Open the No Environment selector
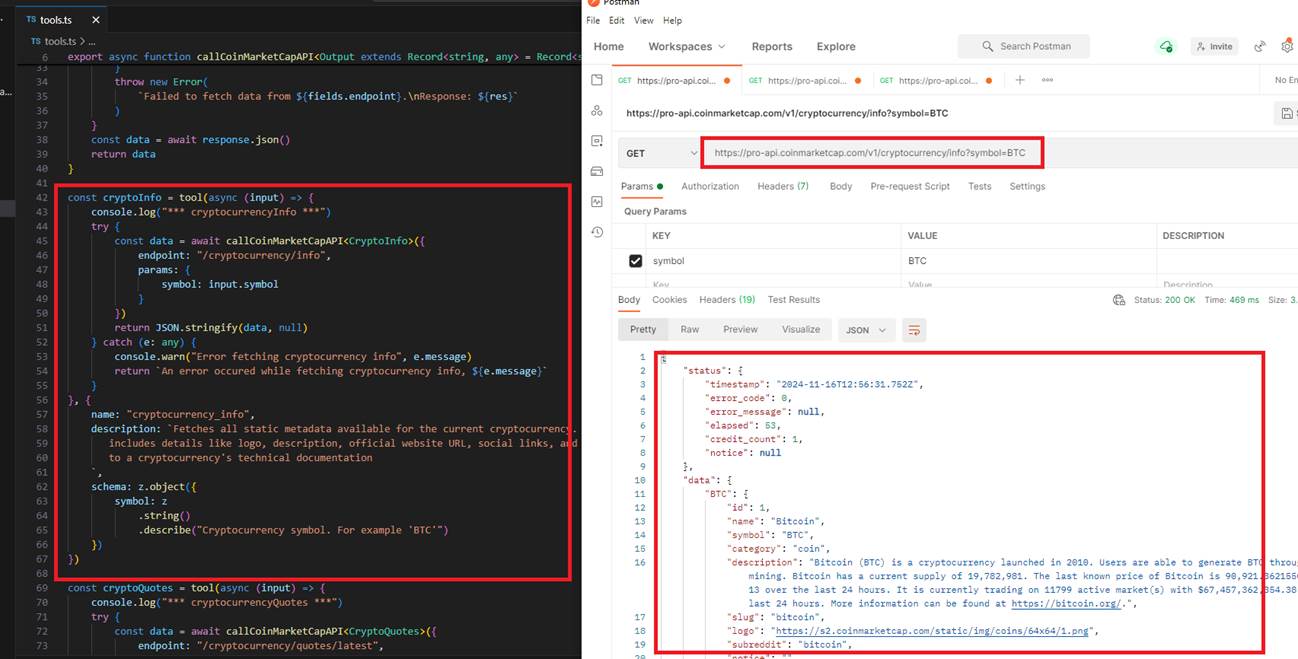The image size is (1298, 659). (1286, 80)
